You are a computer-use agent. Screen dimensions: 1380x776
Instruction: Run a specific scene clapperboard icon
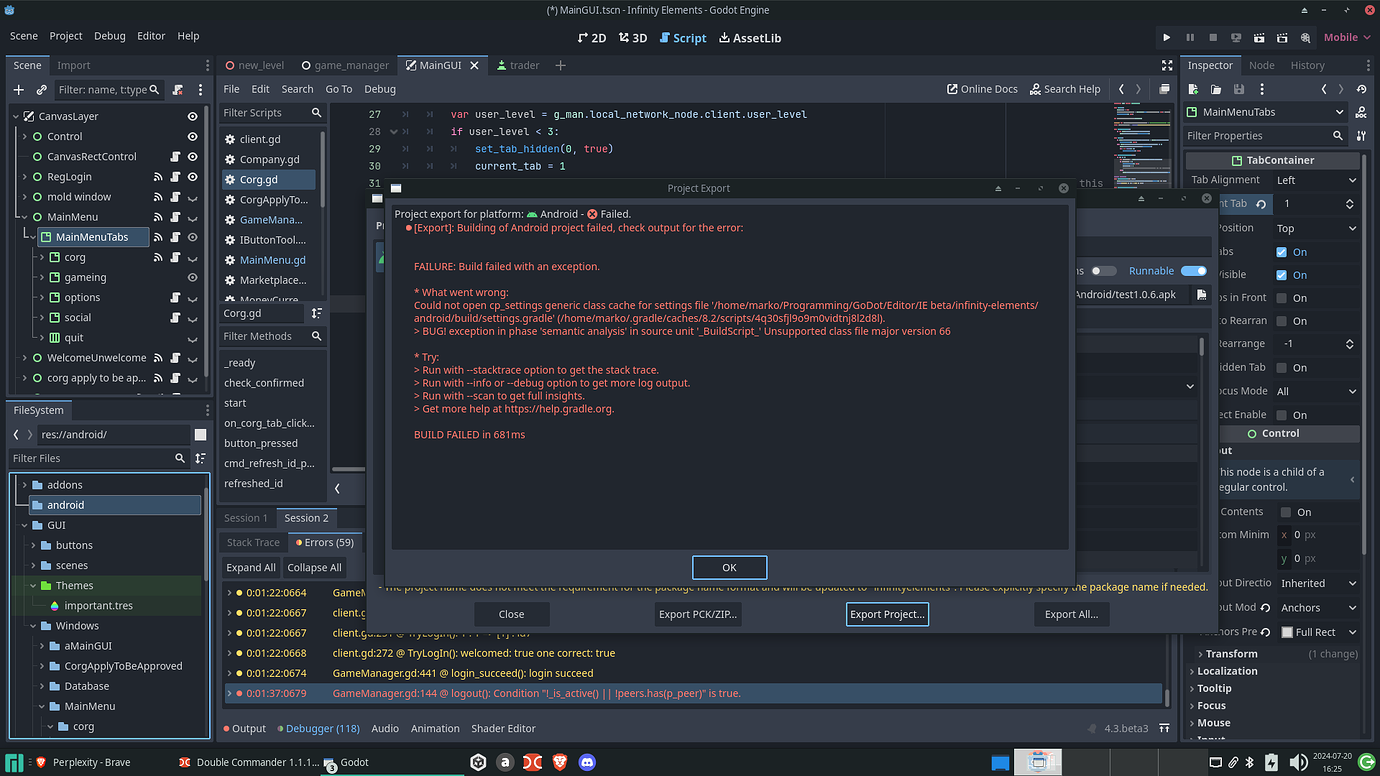(x=1282, y=37)
